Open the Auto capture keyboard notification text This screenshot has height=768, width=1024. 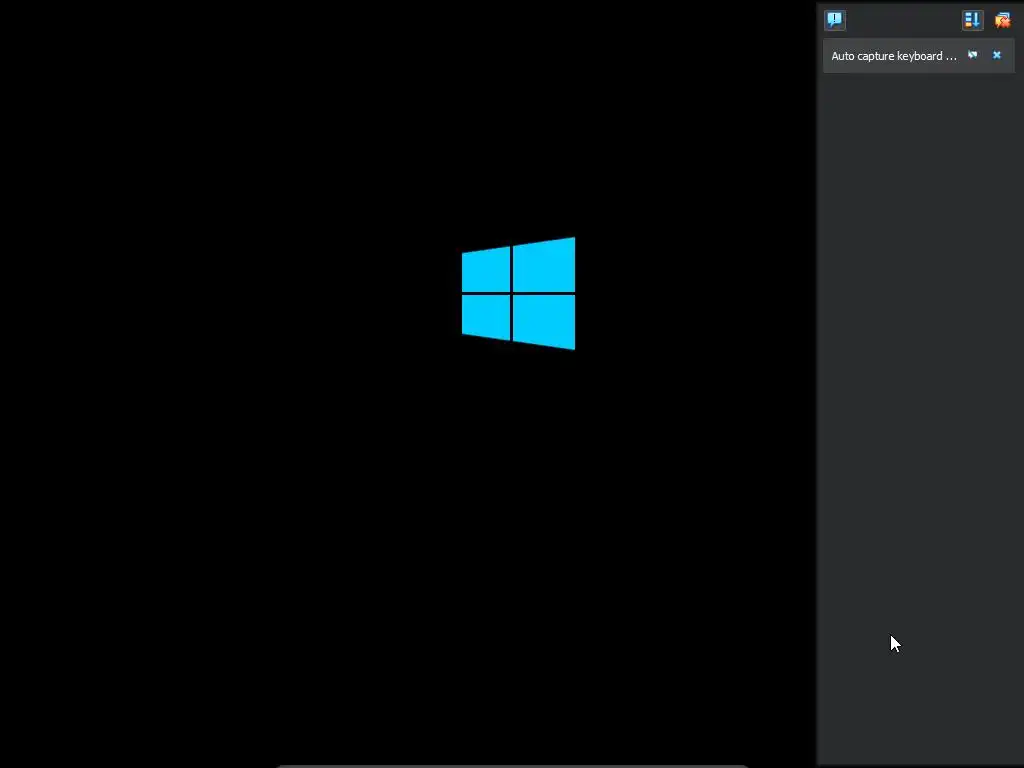893,56
